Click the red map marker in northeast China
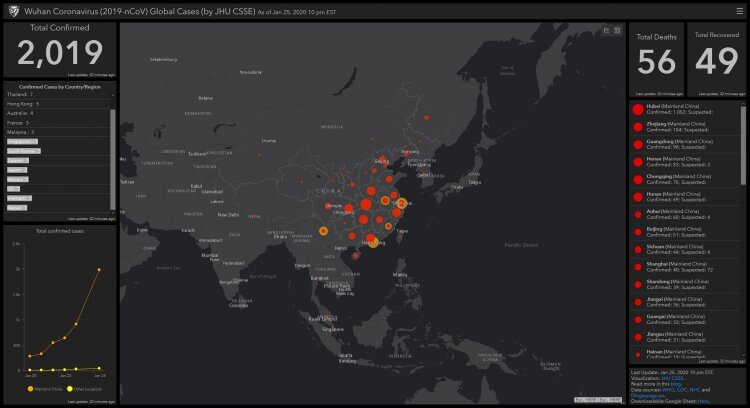750x408 pixels. coord(426,117)
